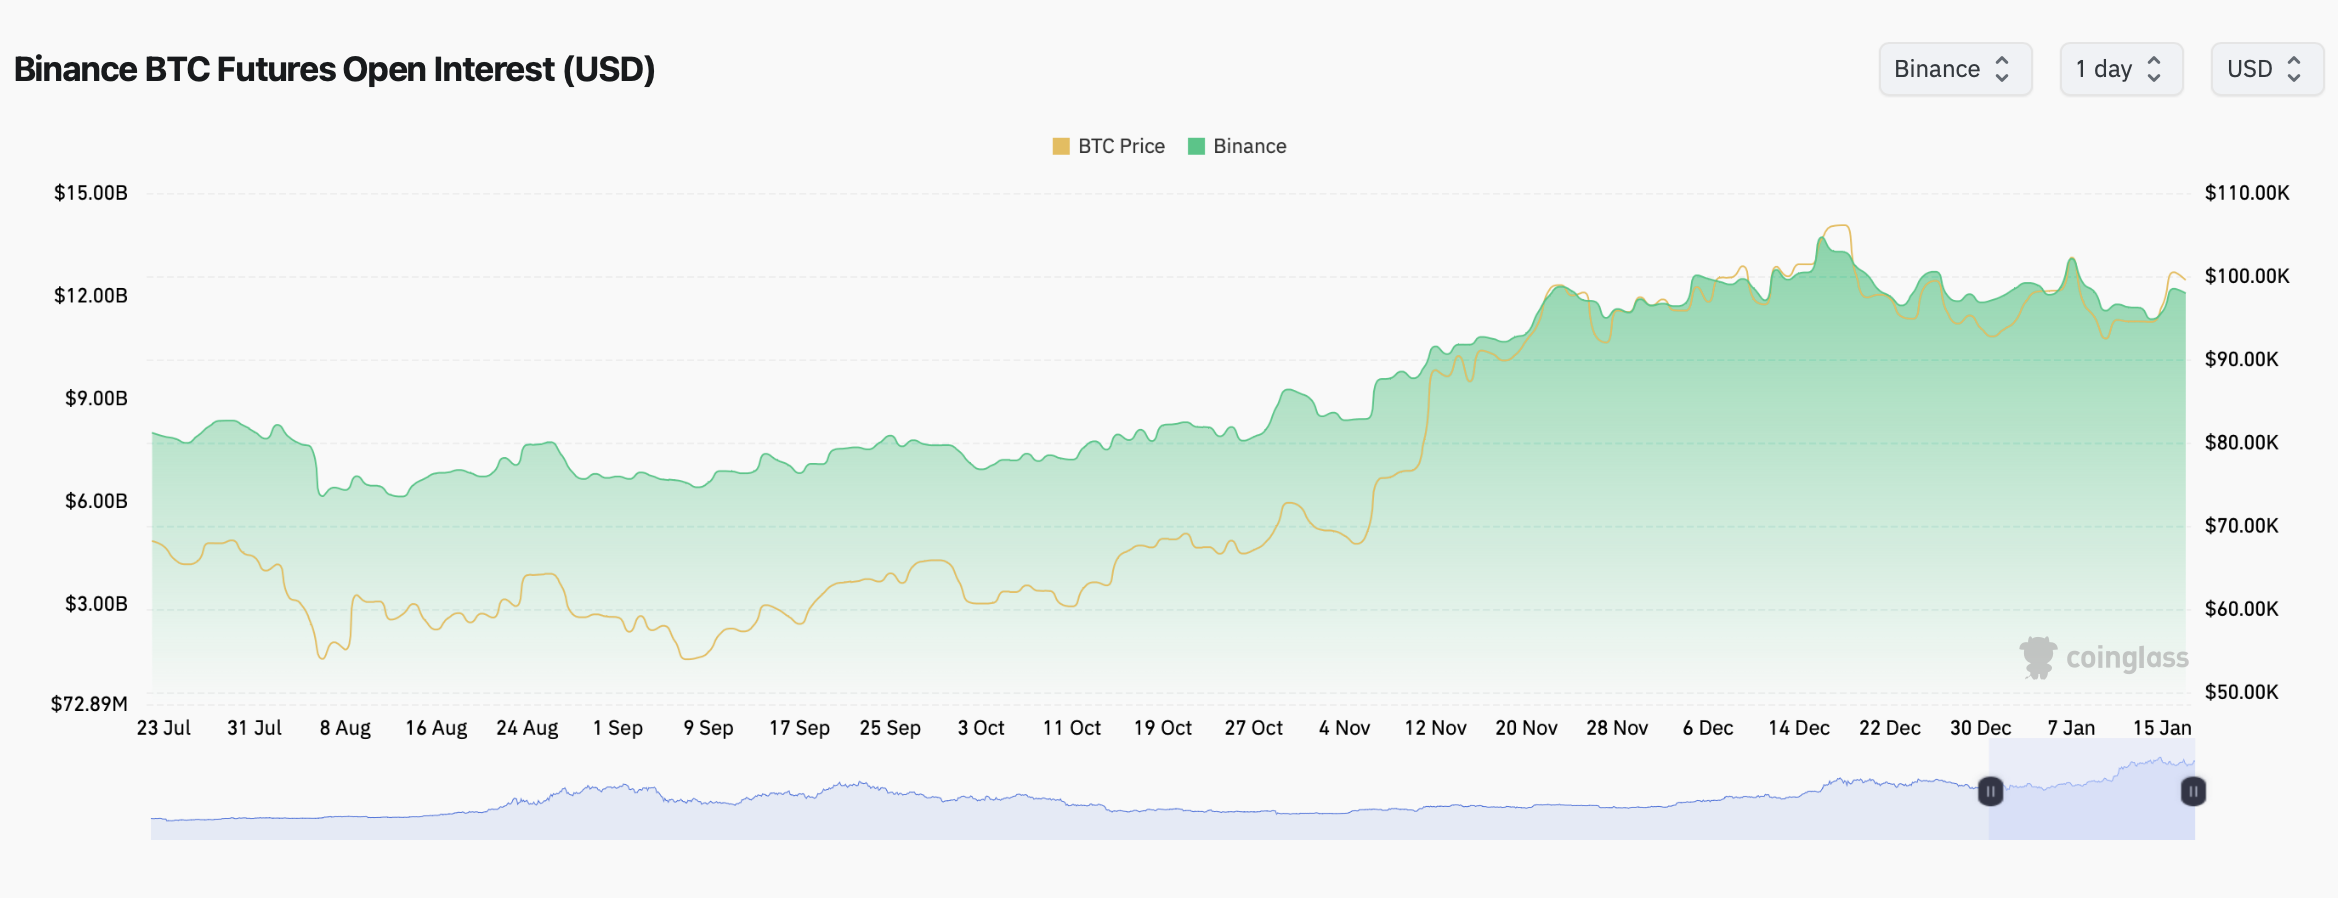Click the 12 Nov date label on axis
The height and width of the screenshot is (898, 2338).
click(x=1435, y=728)
